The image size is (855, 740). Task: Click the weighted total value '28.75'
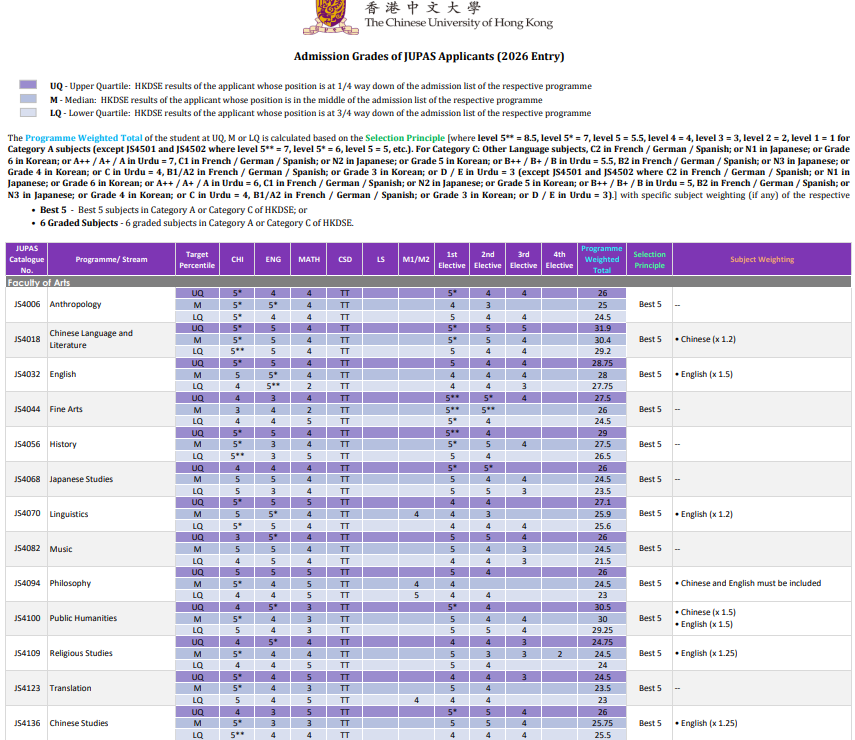pyautogui.click(x=603, y=363)
